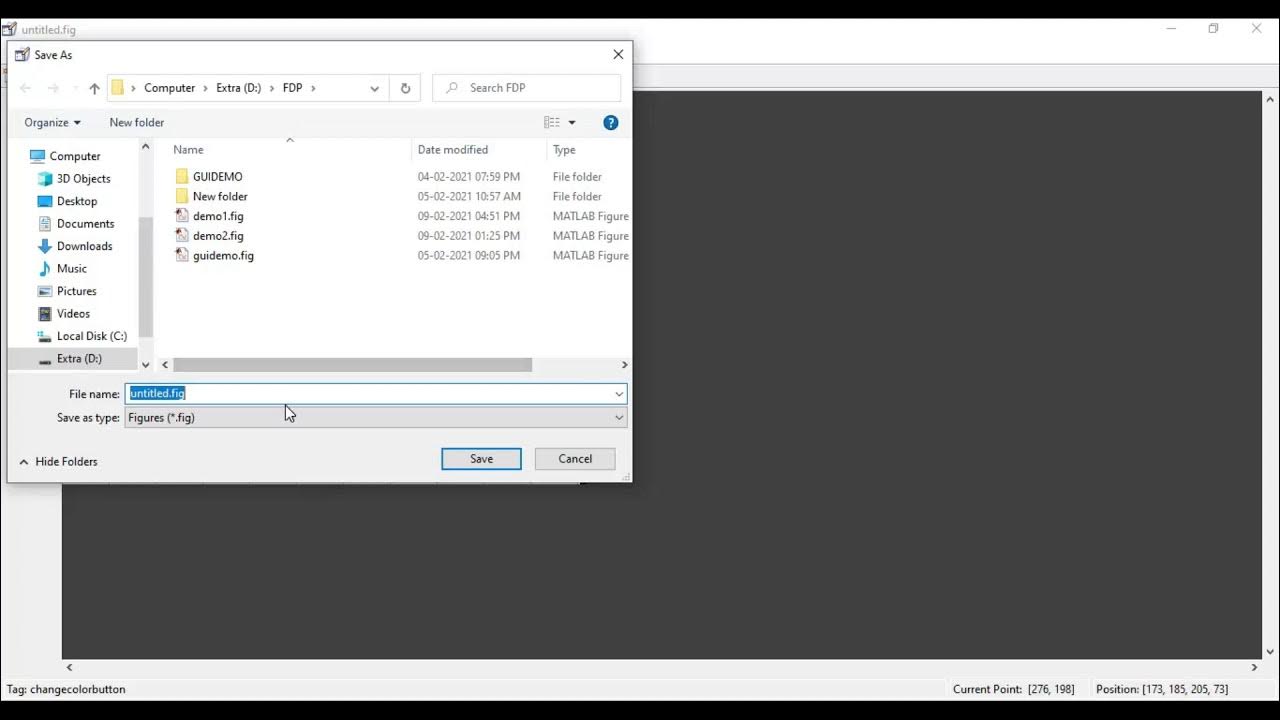This screenshot has height=720, width=1280.
Task: Open Downloads in navigation pane
Action: 84,246
